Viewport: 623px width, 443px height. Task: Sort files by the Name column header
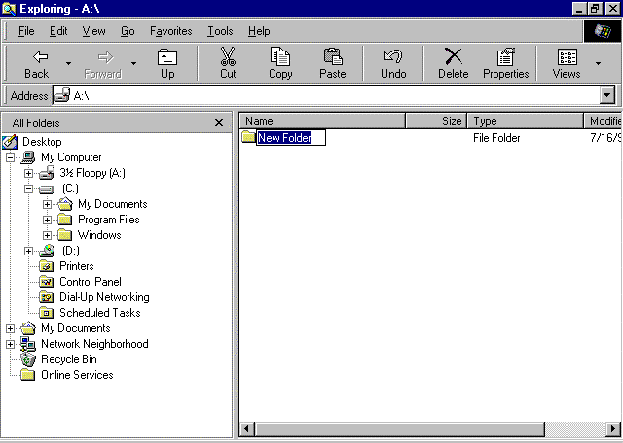click(320, 121)
